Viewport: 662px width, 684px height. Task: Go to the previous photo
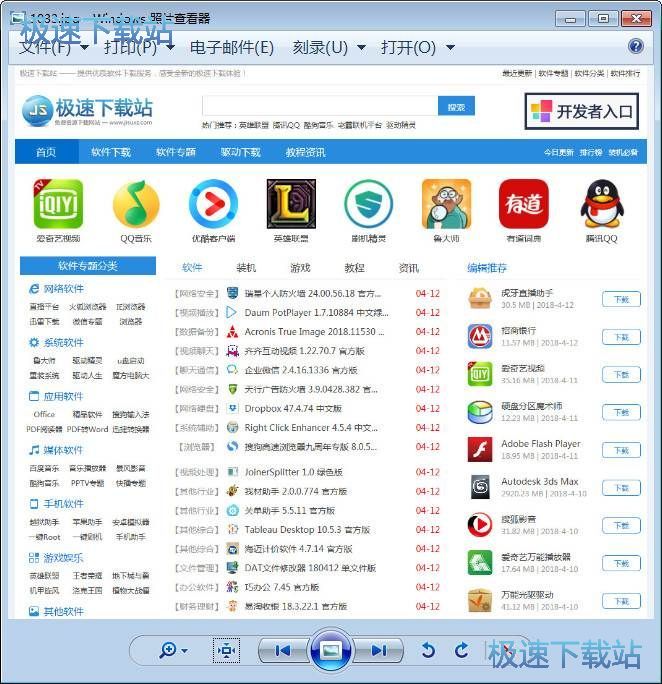(x=282, y=650)
